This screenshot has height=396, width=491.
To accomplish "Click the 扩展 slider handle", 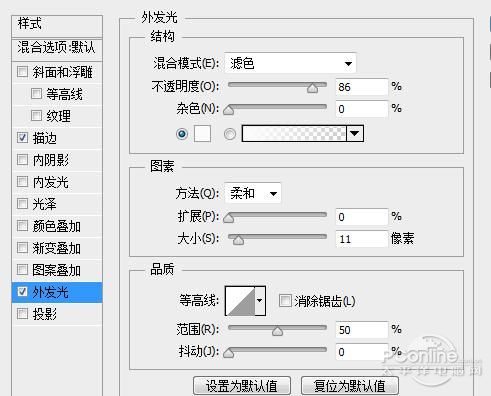I will [x=229, y=218].
